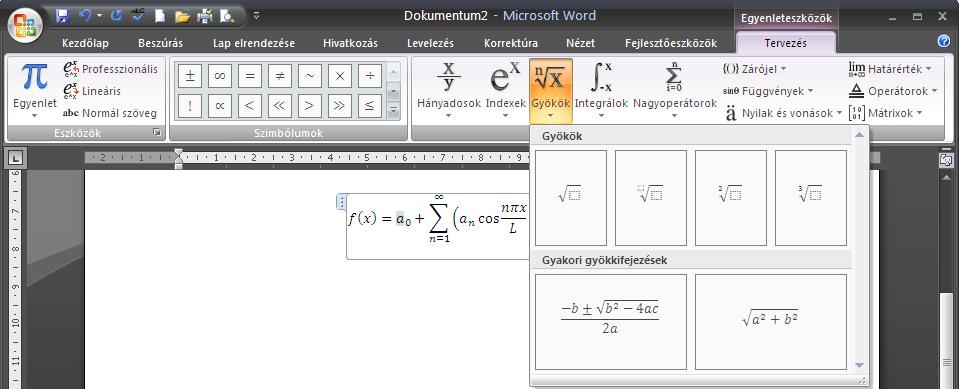The image size is (959, 389).
Task: Switch equation to Lineáris format
Action: coord(92,91)
